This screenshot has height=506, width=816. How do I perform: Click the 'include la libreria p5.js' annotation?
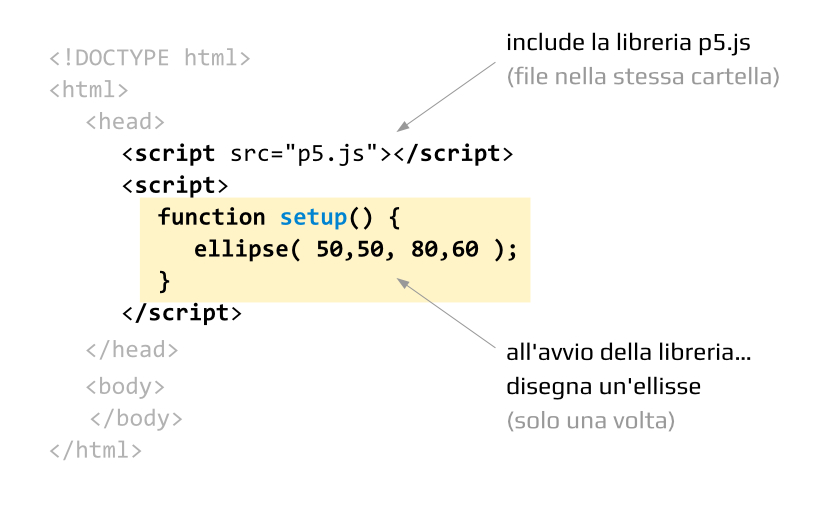tap(628, 43)
